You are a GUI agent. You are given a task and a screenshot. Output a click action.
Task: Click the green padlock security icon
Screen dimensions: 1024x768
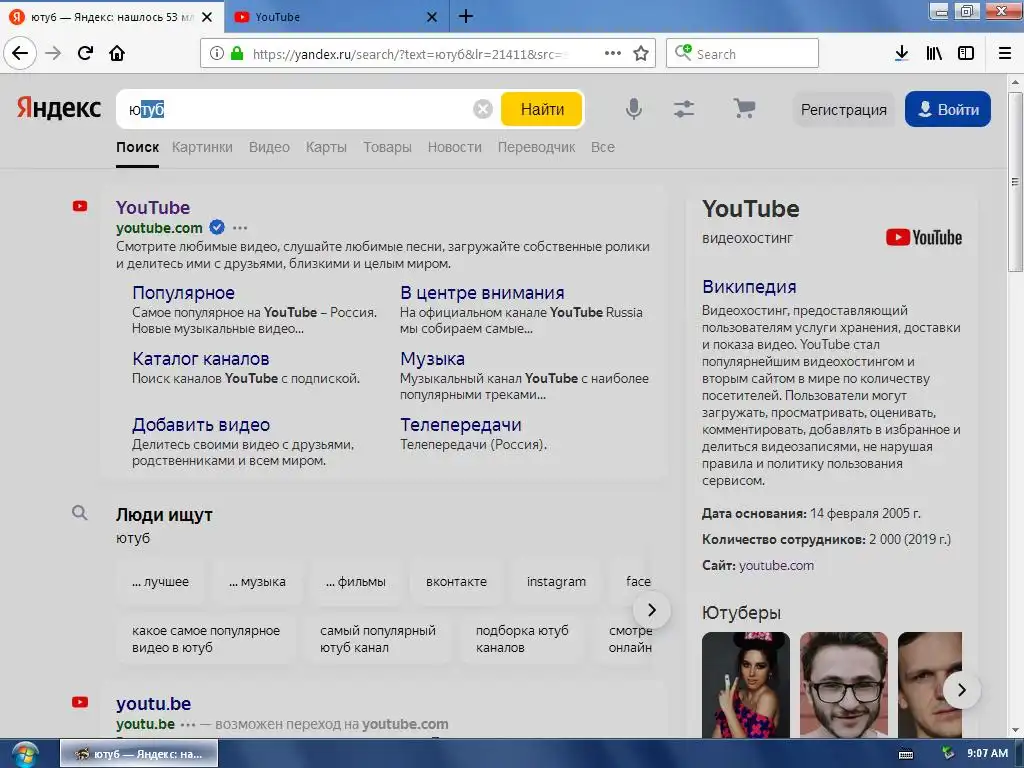(x=237, y=54)
